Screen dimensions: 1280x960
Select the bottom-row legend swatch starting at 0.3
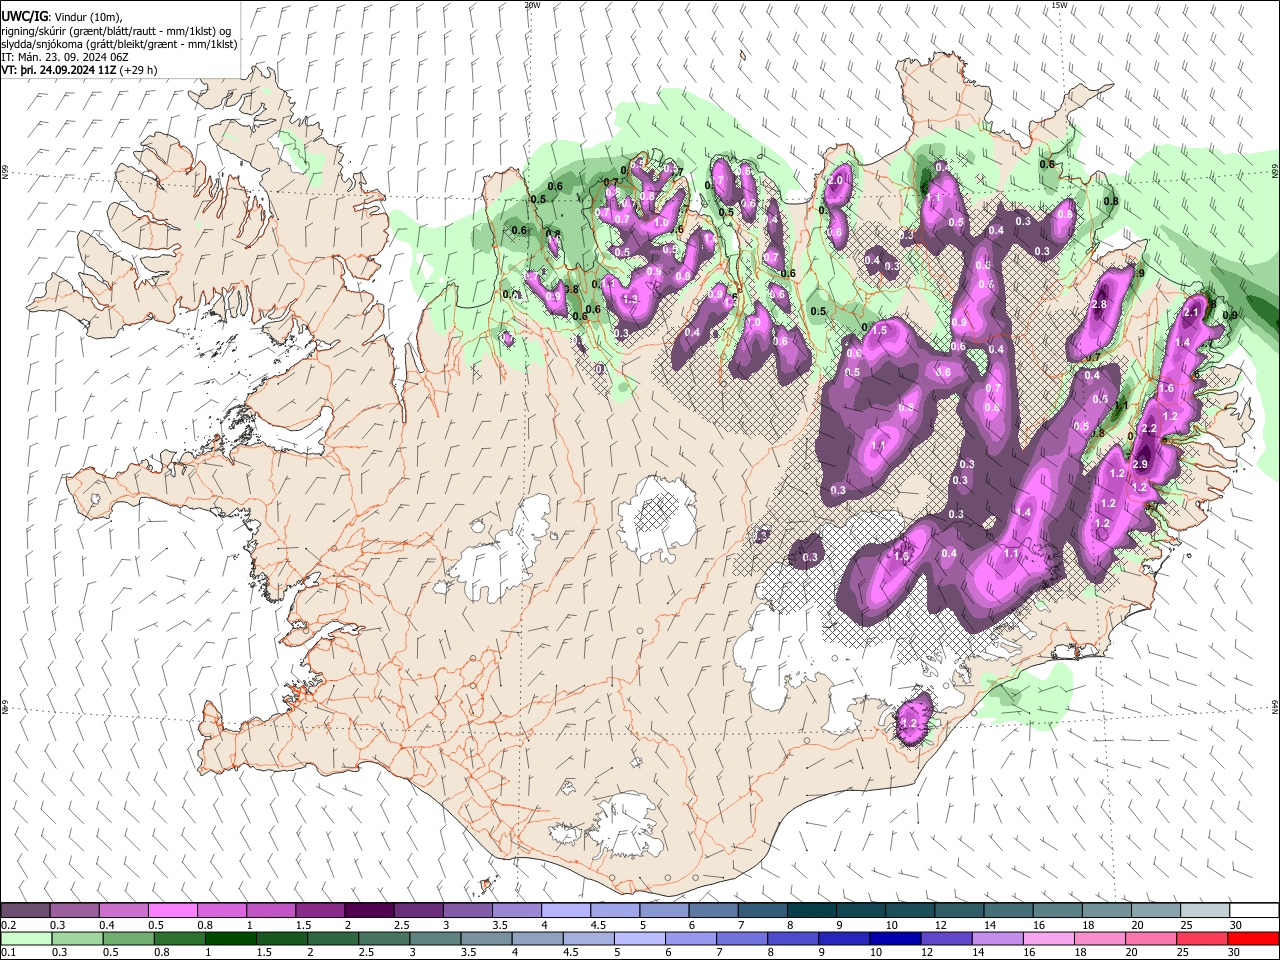coord(77,939)
